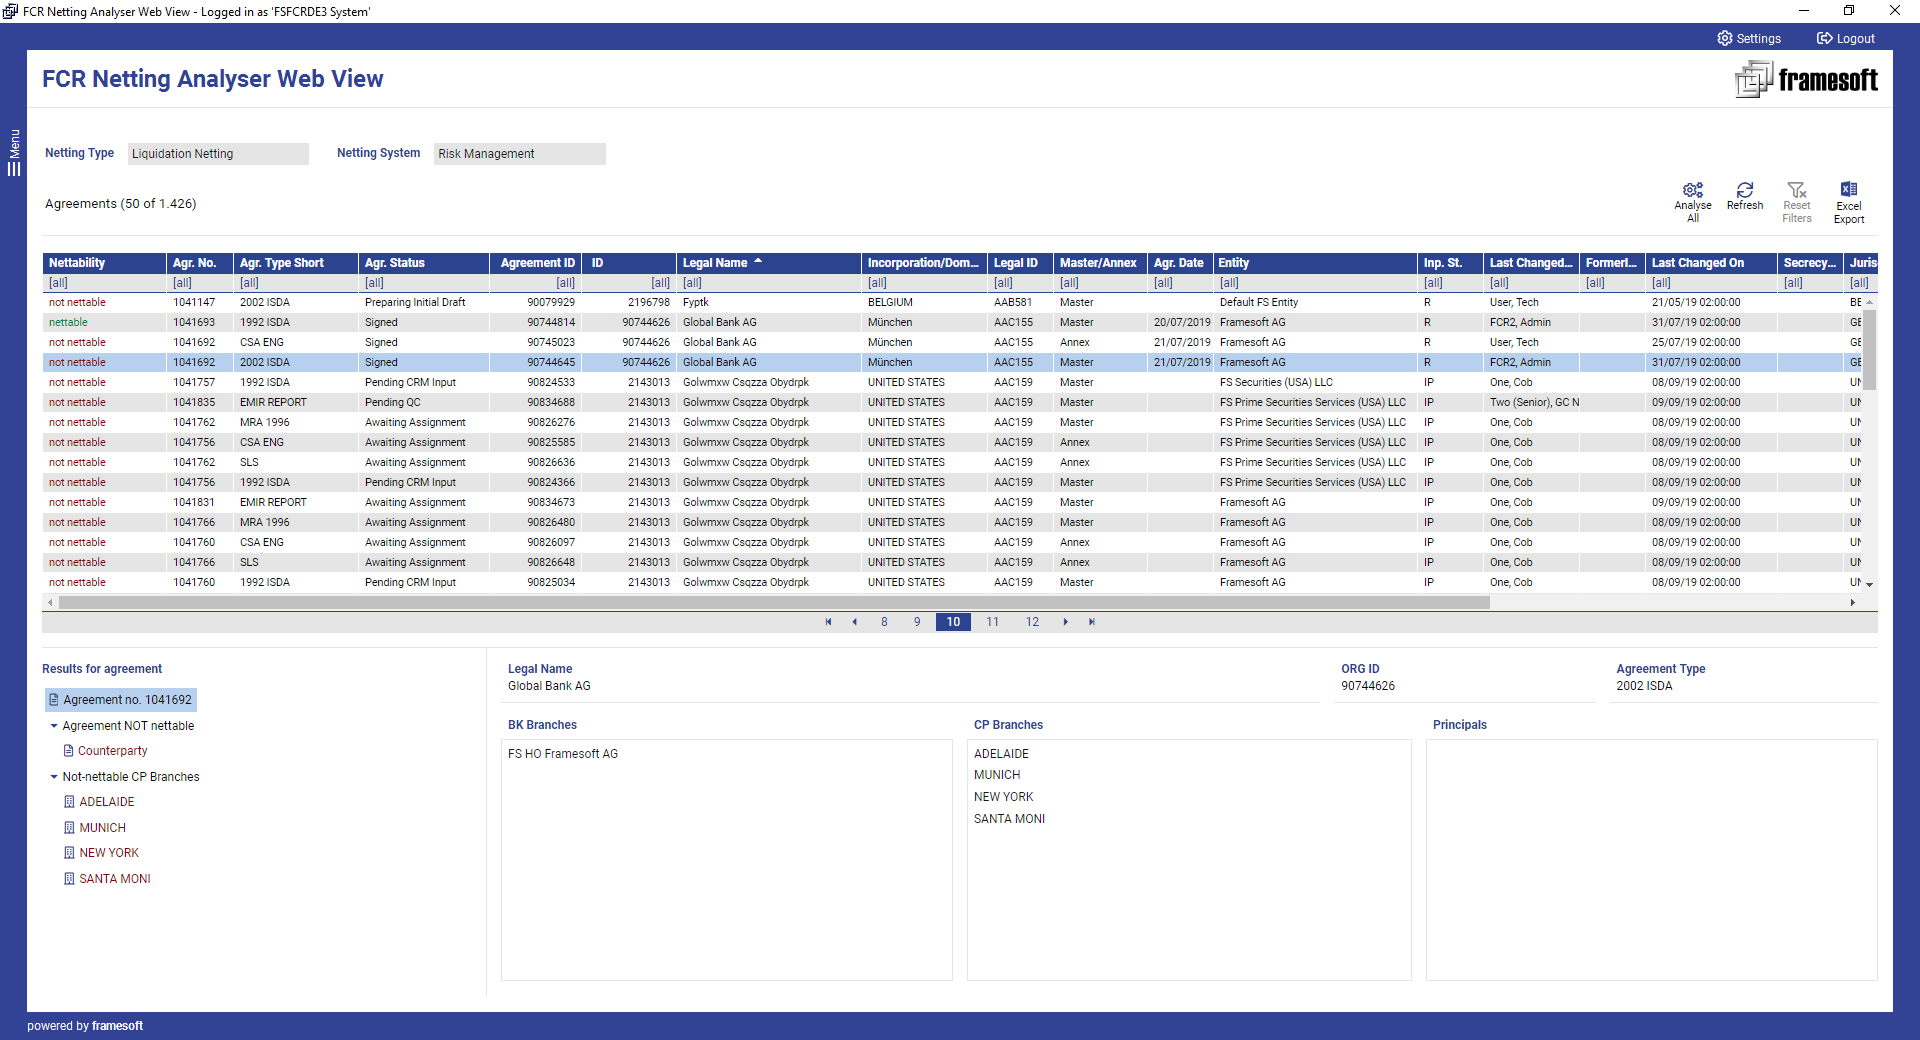
Task: Sort by the Master/Annex column header
Action: tap(1099, 263)
